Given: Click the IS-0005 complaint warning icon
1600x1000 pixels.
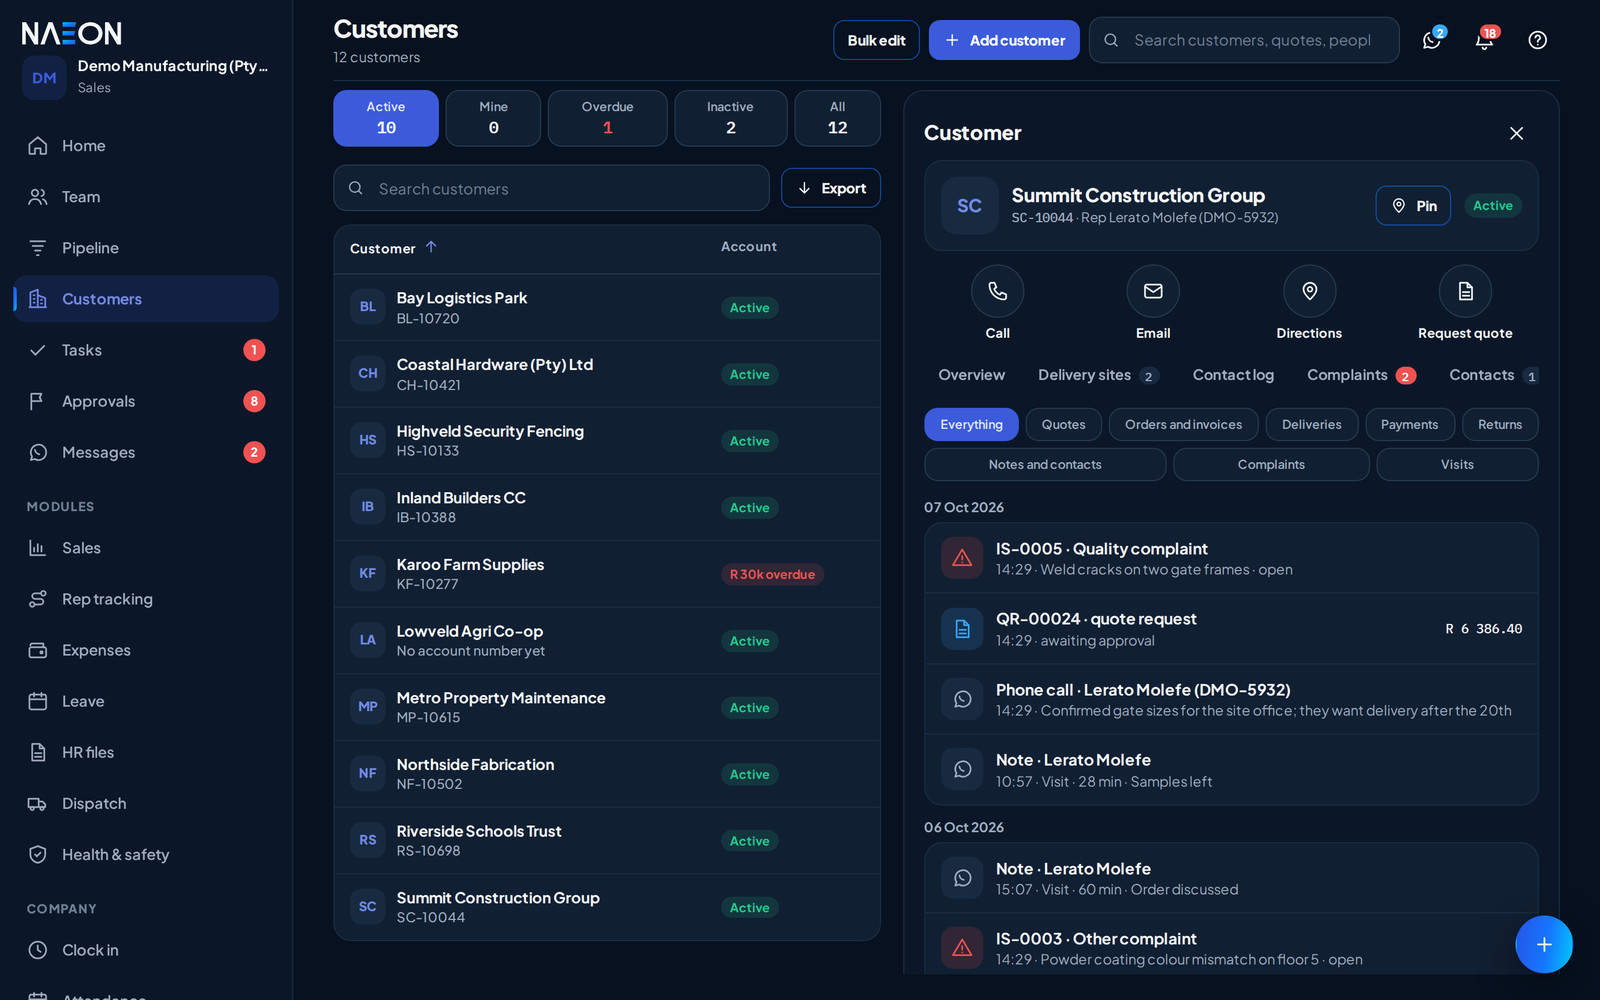Looking at the screenshot, I should pos(962,558).
